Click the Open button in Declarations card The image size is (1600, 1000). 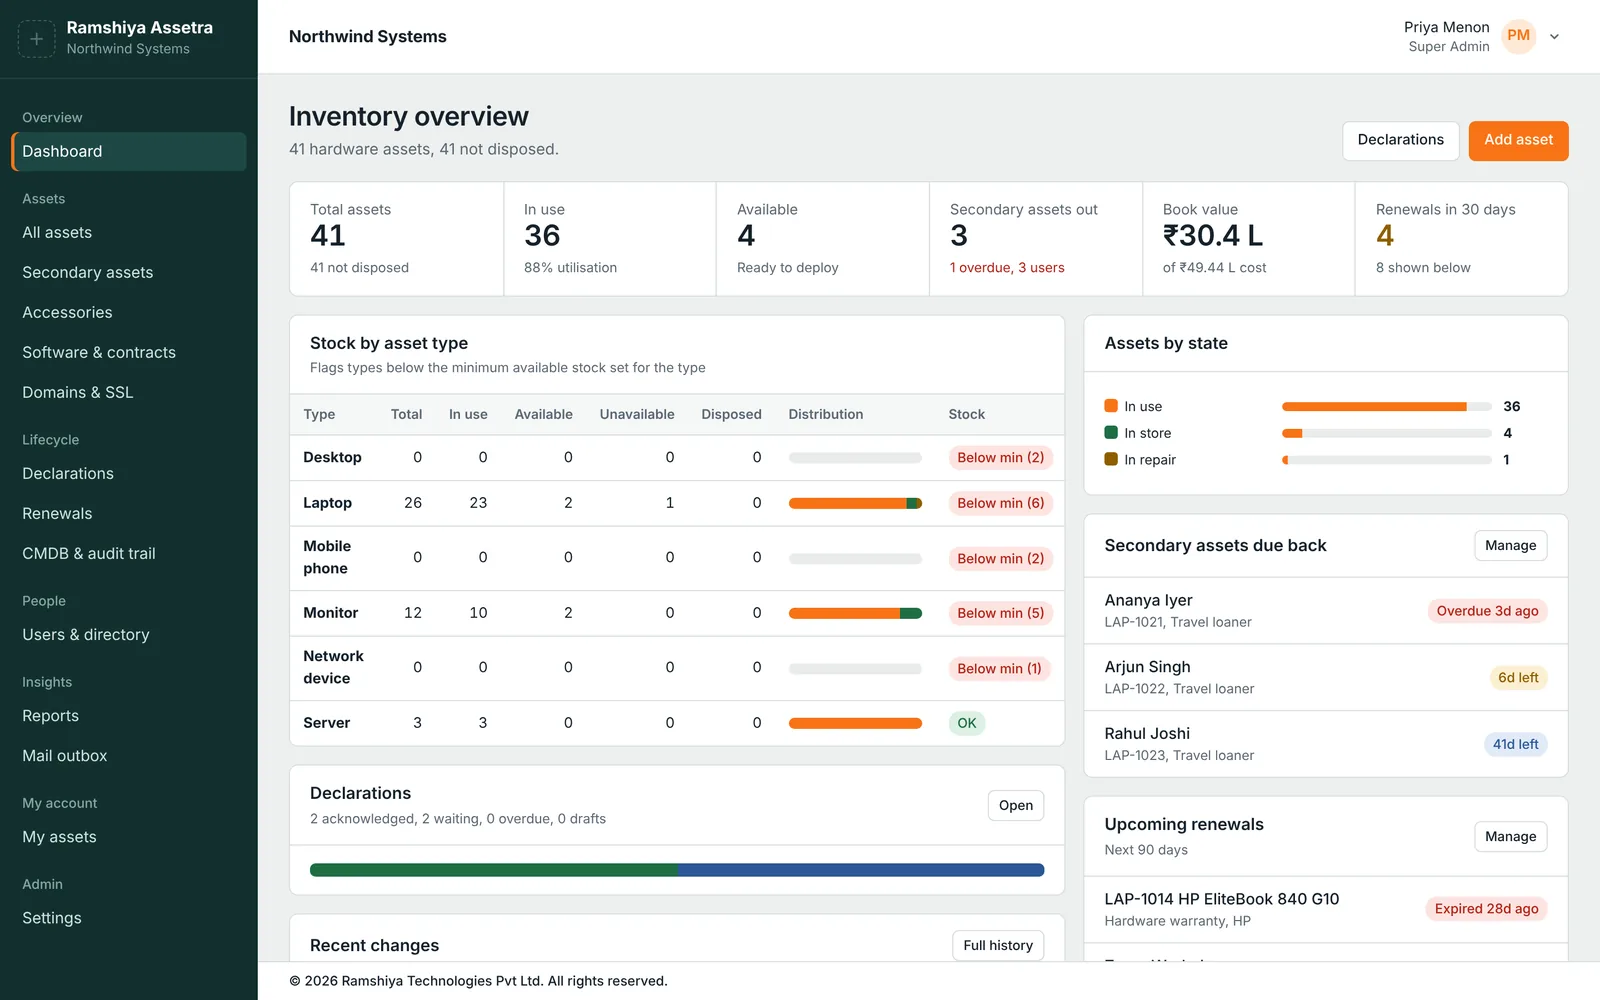(1016, 805)
